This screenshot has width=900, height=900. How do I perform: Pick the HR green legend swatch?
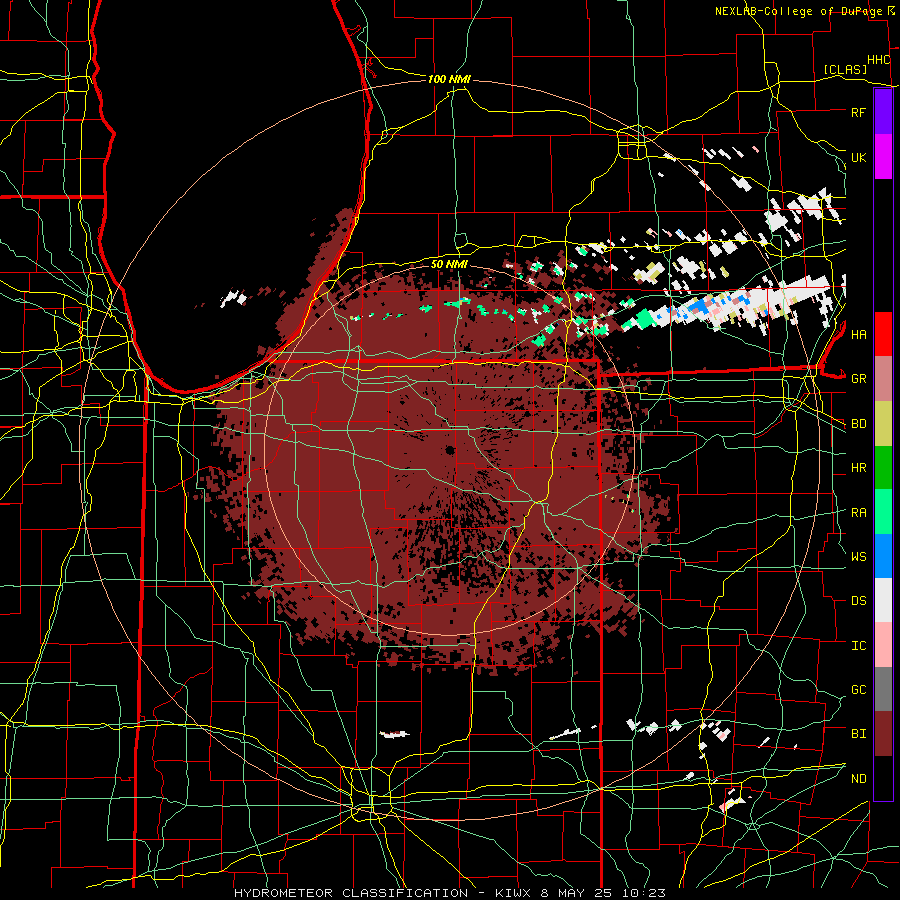pos(883,467)
